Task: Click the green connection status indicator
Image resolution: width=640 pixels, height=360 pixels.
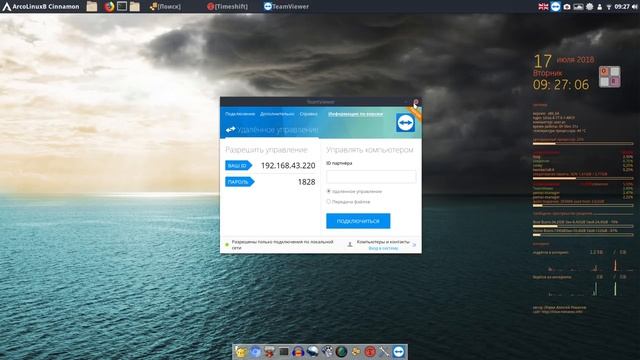Action: [x=227, y=245]
